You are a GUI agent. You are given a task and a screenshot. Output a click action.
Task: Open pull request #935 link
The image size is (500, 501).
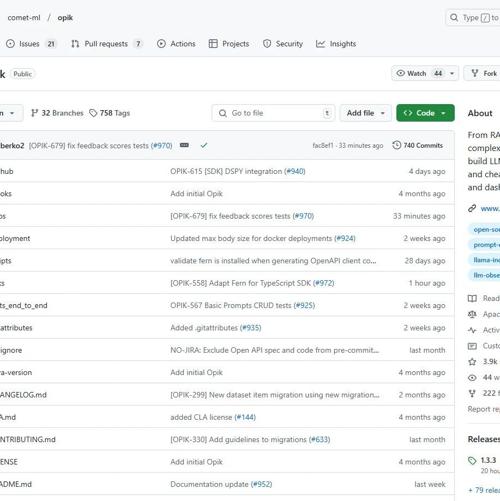(x=251, y=328)
